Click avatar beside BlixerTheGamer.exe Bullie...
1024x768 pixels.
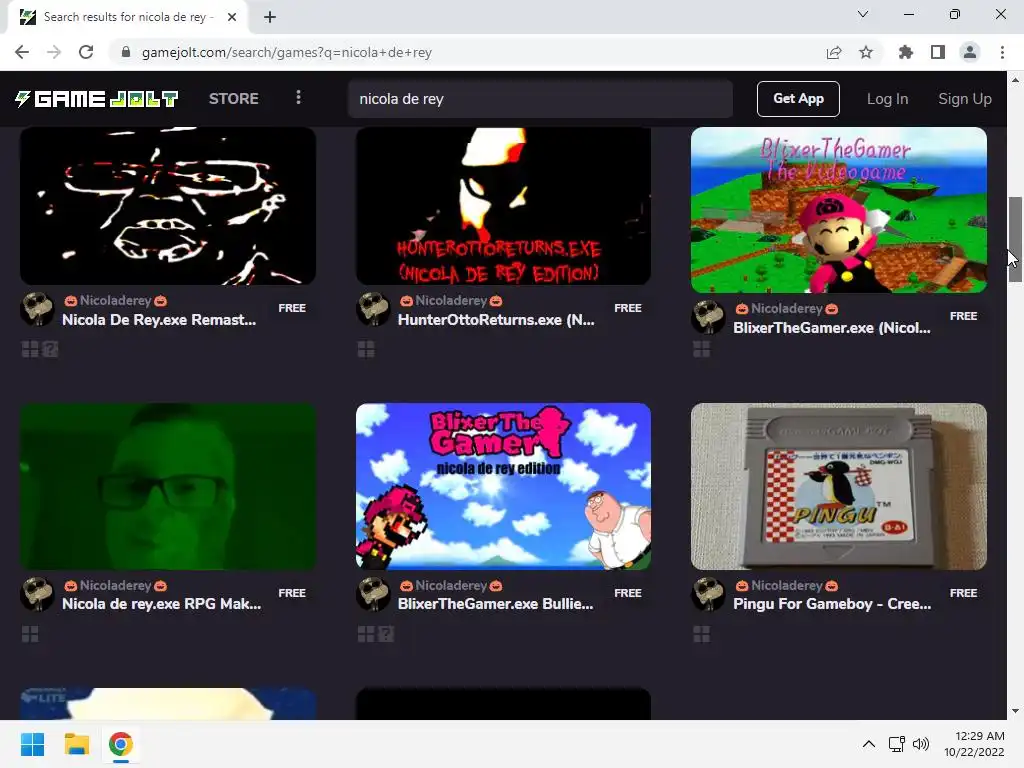373,594
